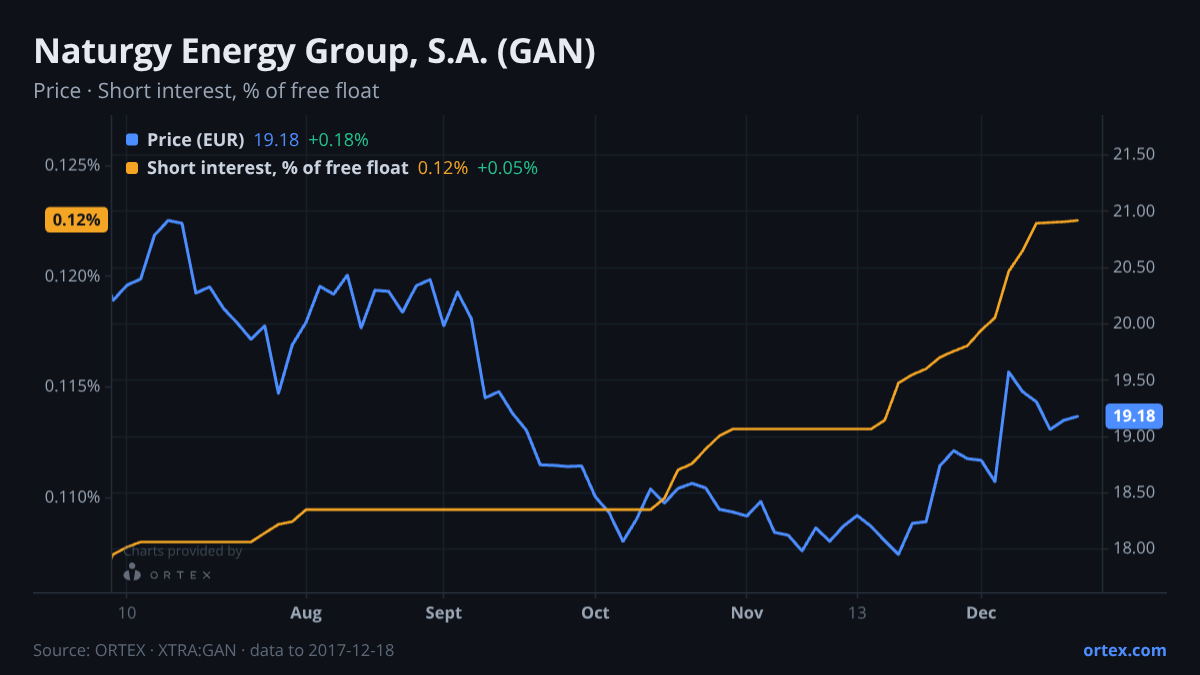
Task: Click the chart title Naturgy Energy Group, S.A. (GAN)
Action: (x=315, y=53)
